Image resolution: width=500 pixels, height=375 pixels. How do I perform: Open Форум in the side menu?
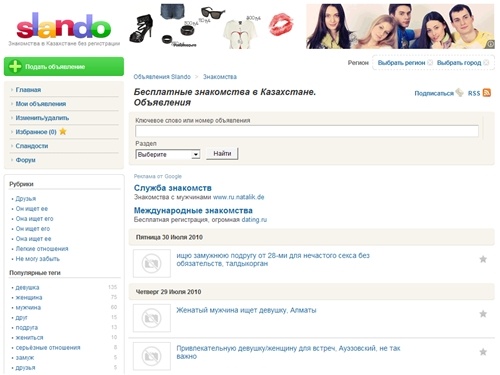[x=25, y=160]
